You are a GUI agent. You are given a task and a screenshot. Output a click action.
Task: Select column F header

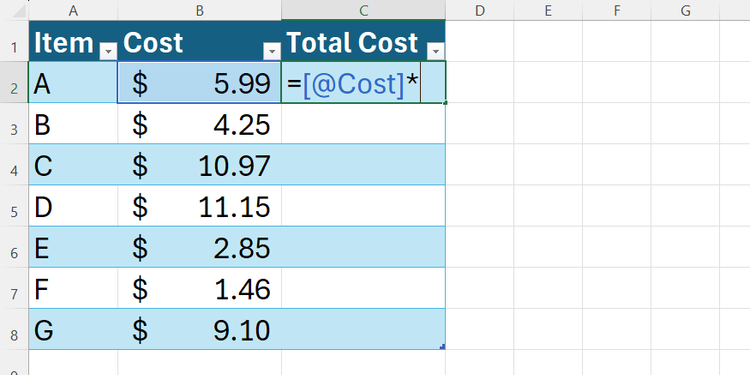coord(617,10)
